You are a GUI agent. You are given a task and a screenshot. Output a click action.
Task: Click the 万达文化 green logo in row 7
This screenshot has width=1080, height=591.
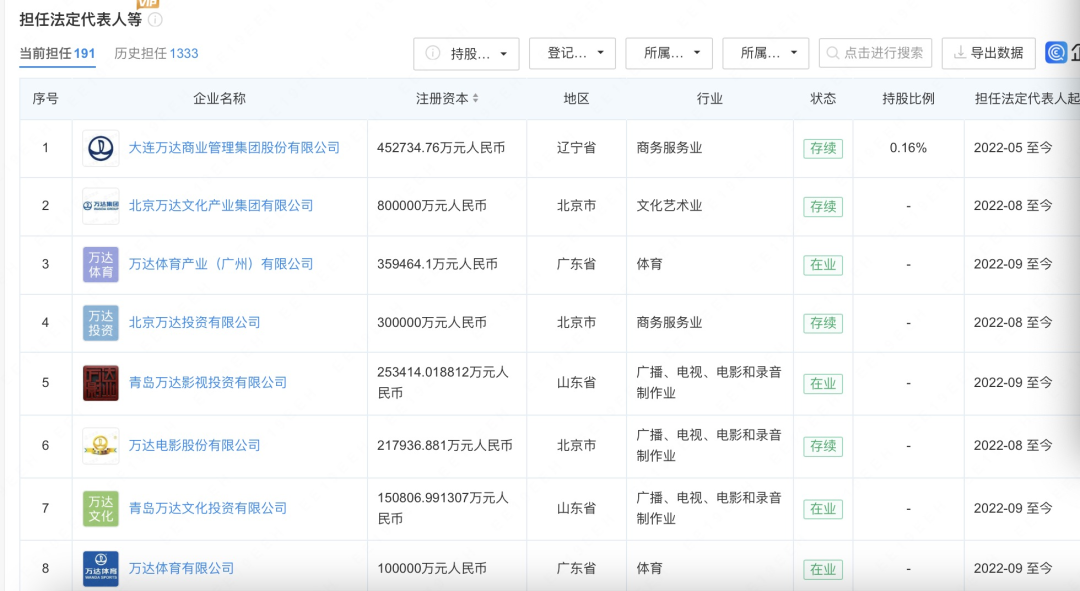100,508
